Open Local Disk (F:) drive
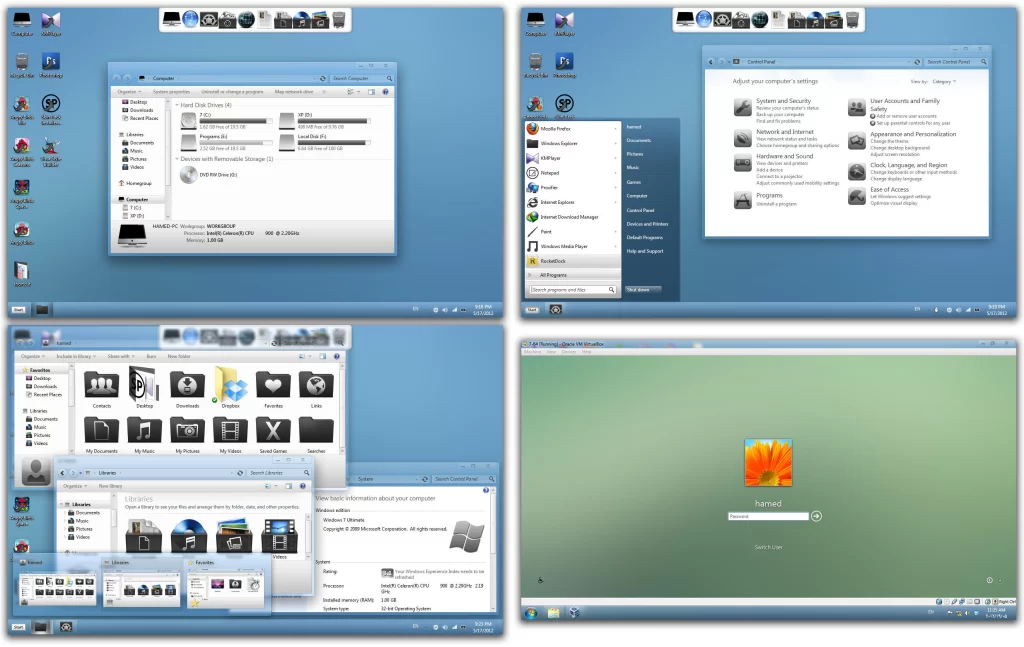This screenshot has height=647, width=1024. click(x=287, y=143)
